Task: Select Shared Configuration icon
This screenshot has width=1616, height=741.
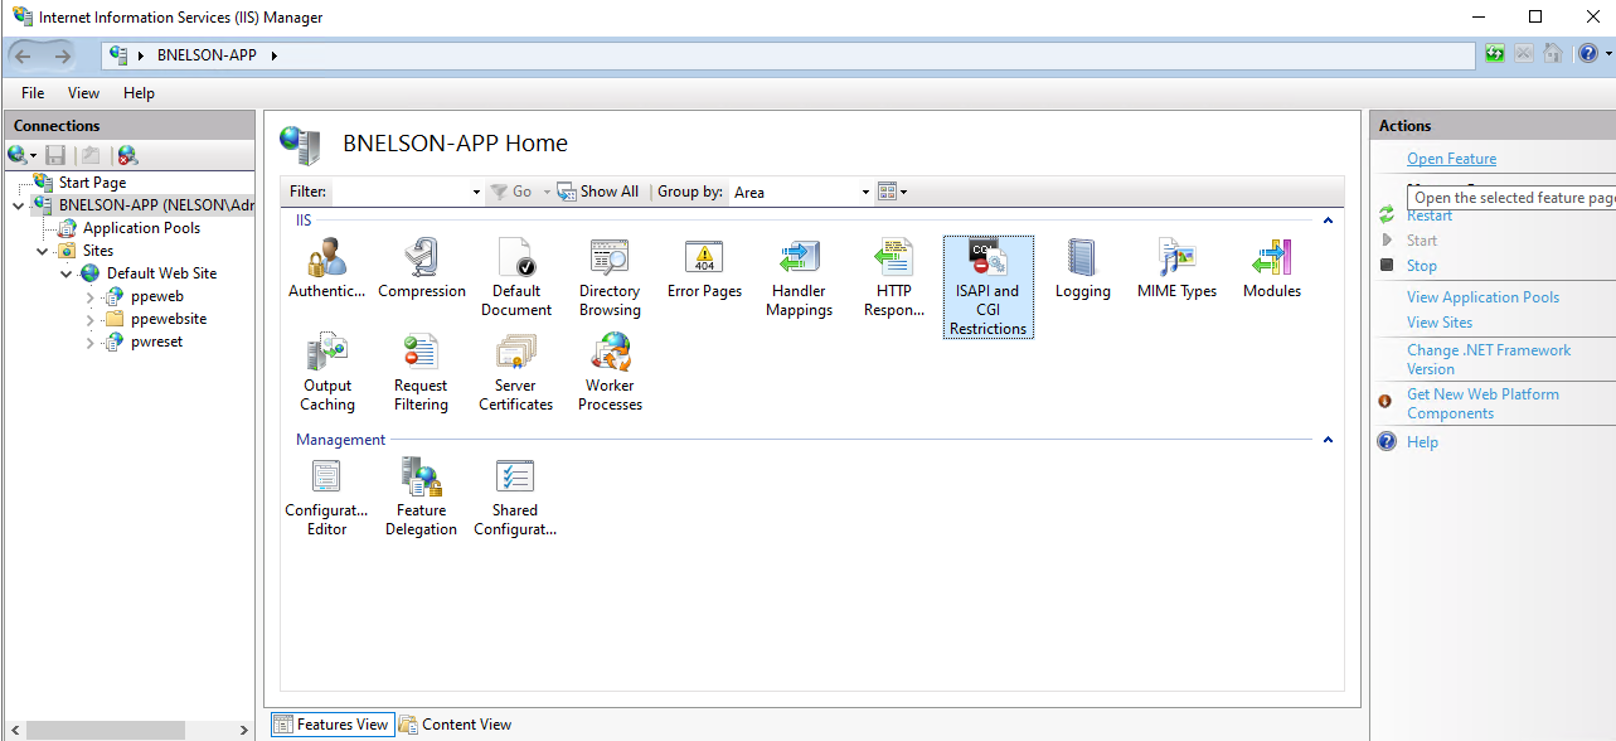Action: coord(516,497)
